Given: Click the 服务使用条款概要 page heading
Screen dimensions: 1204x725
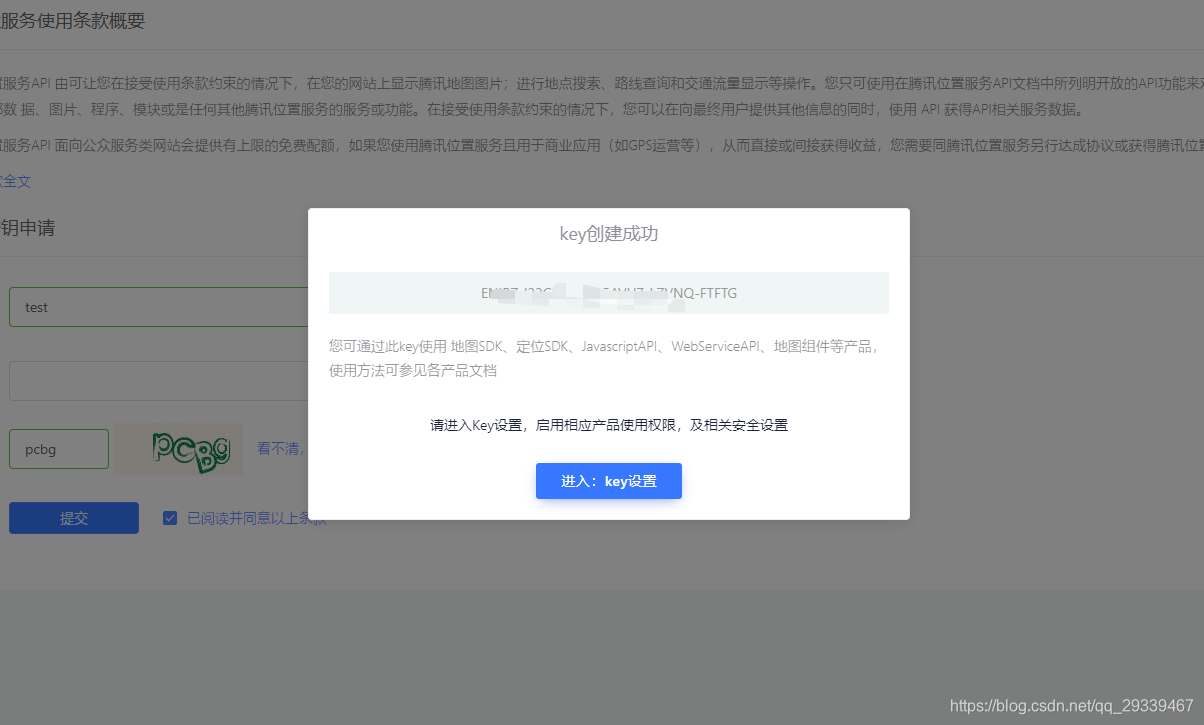Looking at the screenshot, I should (x=73, y=20).
